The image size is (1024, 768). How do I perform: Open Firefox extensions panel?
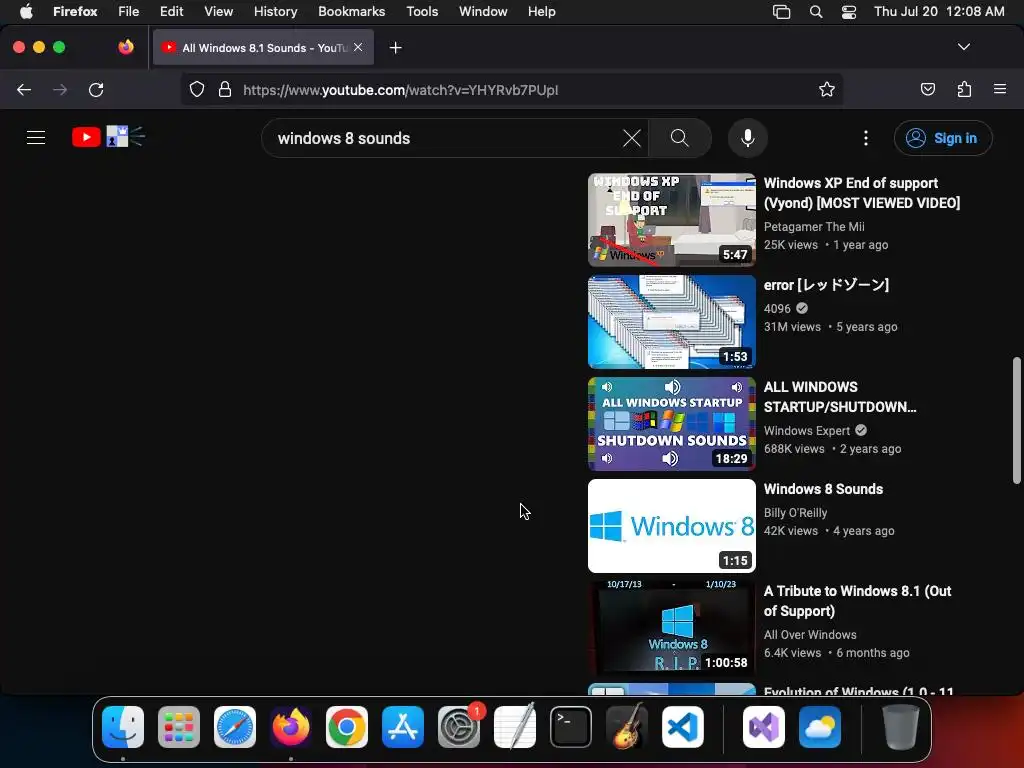point(964,89)
